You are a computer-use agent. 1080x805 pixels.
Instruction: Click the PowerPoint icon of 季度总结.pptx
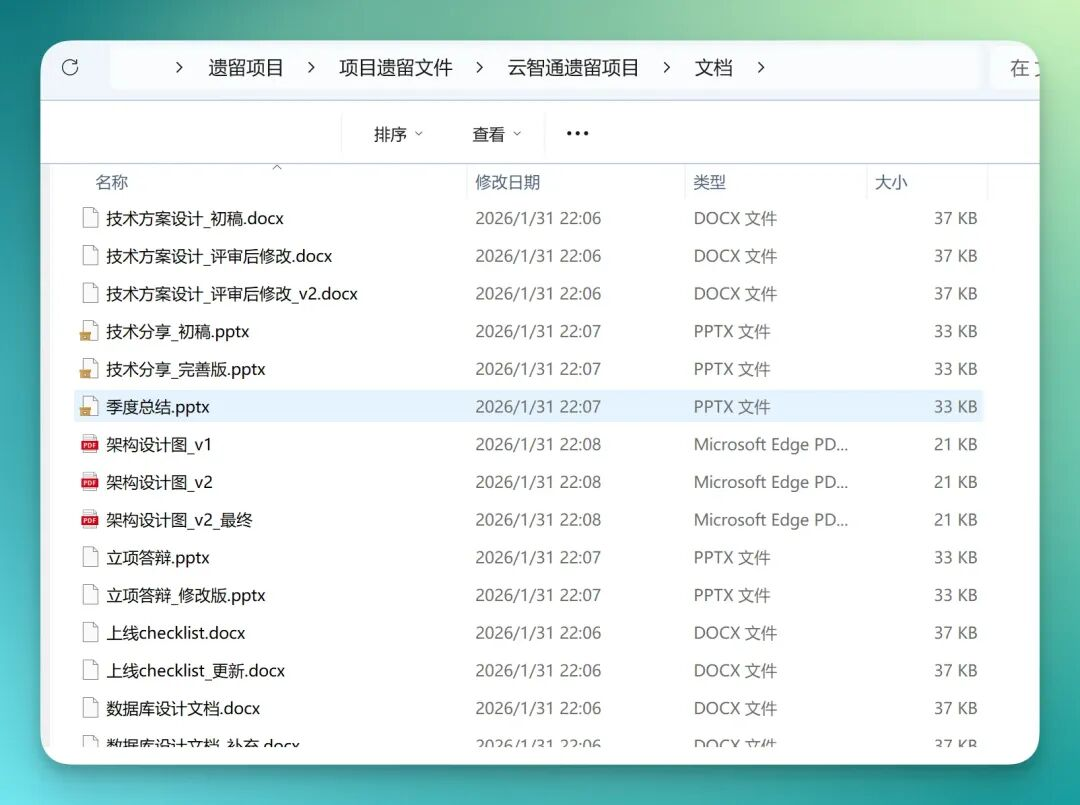click(x=90, y=407)
